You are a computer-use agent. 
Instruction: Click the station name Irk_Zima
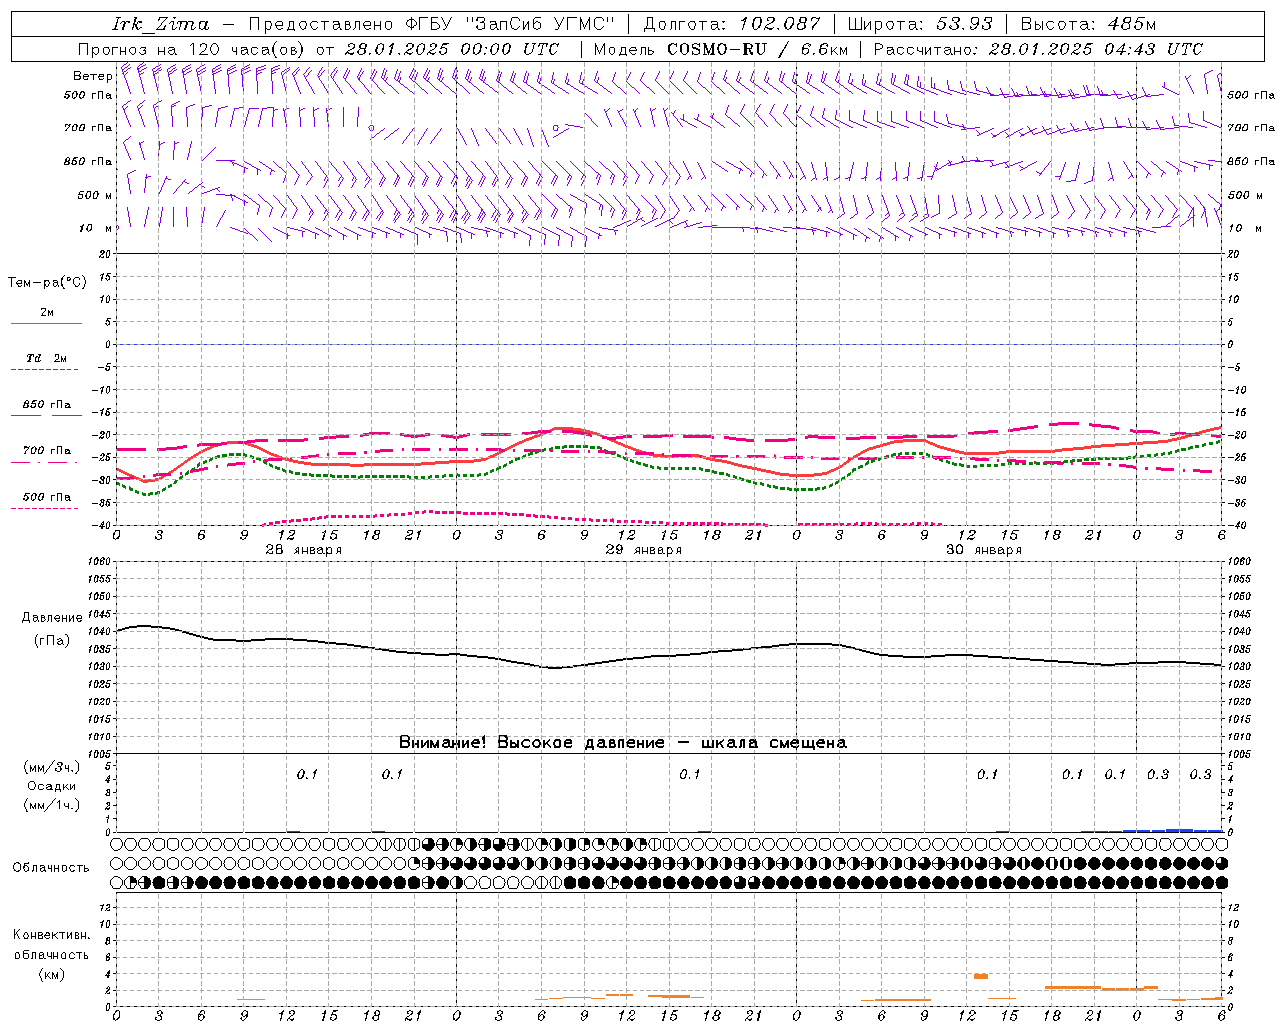point(160,24)
